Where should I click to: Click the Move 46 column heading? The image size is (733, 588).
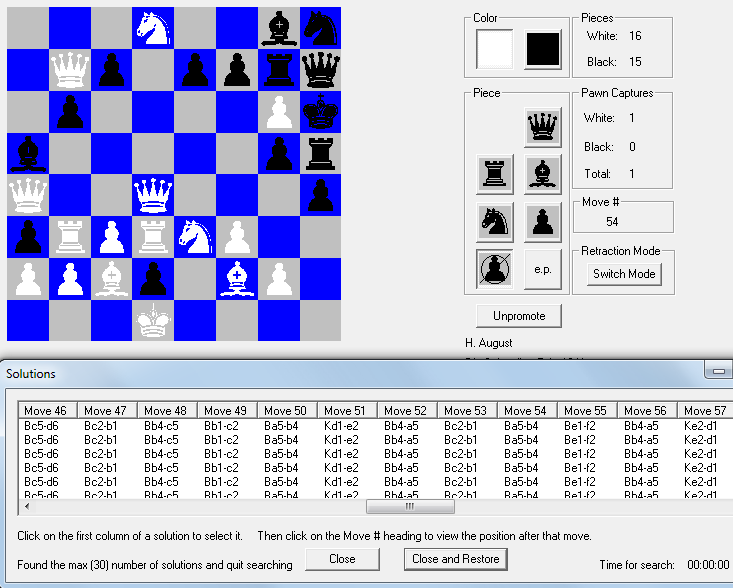click(46, 411)
